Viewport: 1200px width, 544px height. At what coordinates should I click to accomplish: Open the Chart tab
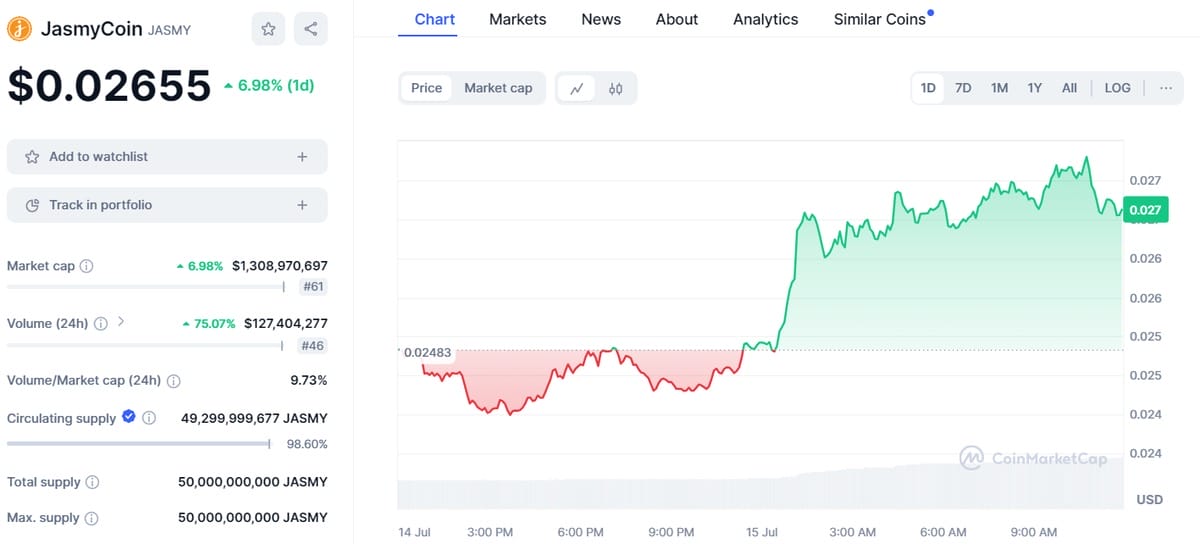point(435,19)
